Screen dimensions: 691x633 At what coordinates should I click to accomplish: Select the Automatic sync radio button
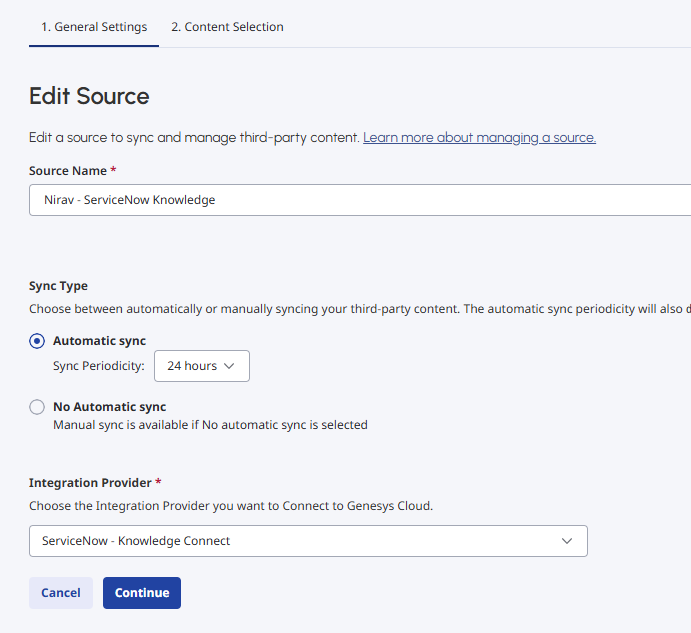click(x=37, y=341)
